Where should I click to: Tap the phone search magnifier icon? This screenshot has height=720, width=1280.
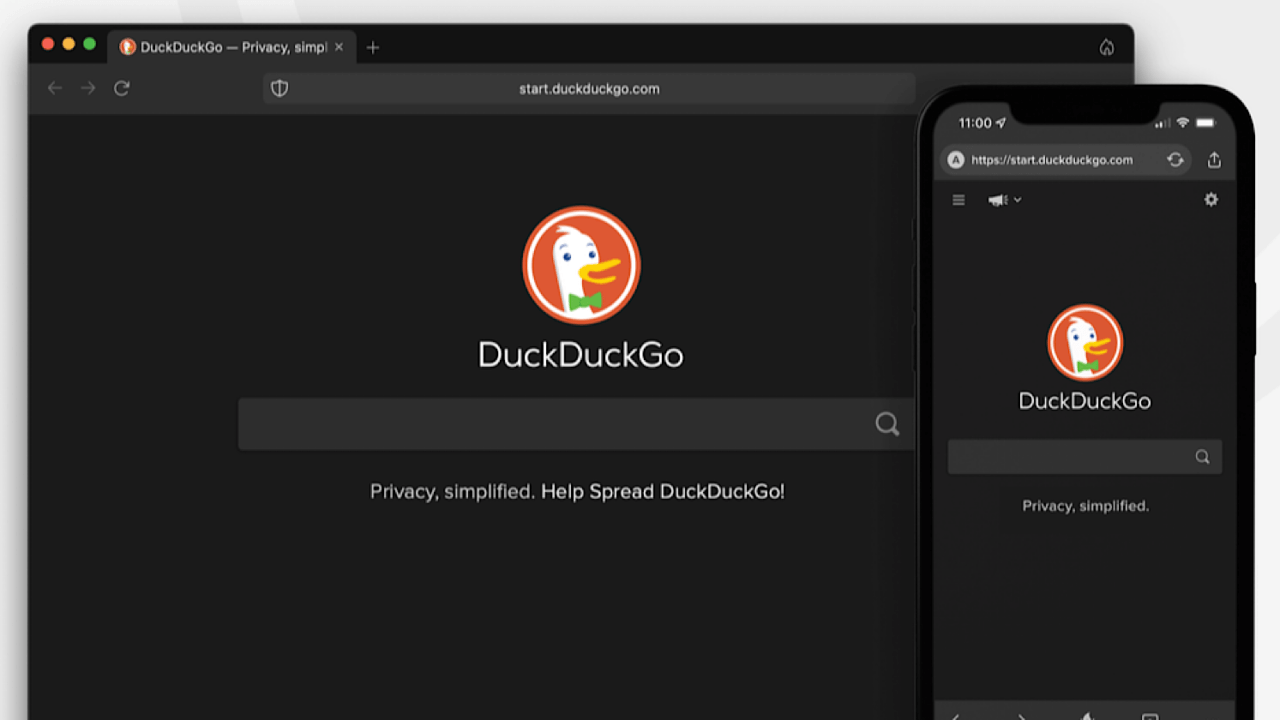[x=1202, y=457]
